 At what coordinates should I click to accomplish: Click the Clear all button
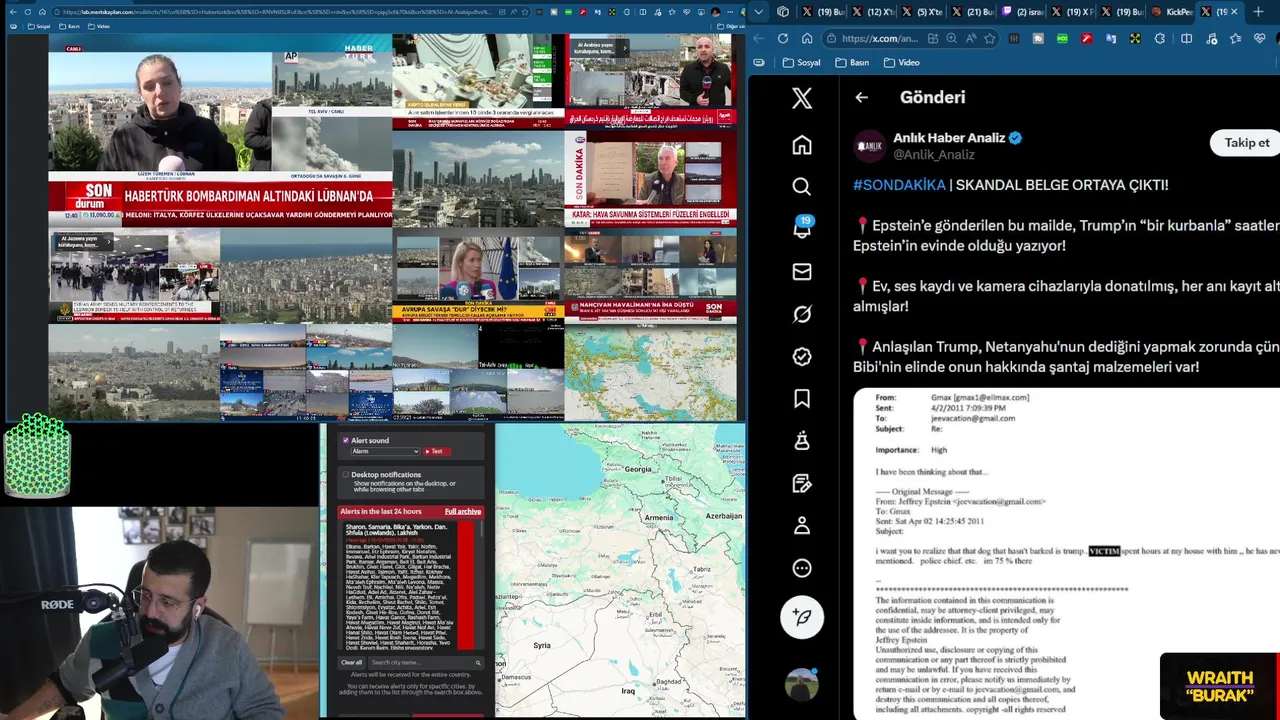(351, 662)
